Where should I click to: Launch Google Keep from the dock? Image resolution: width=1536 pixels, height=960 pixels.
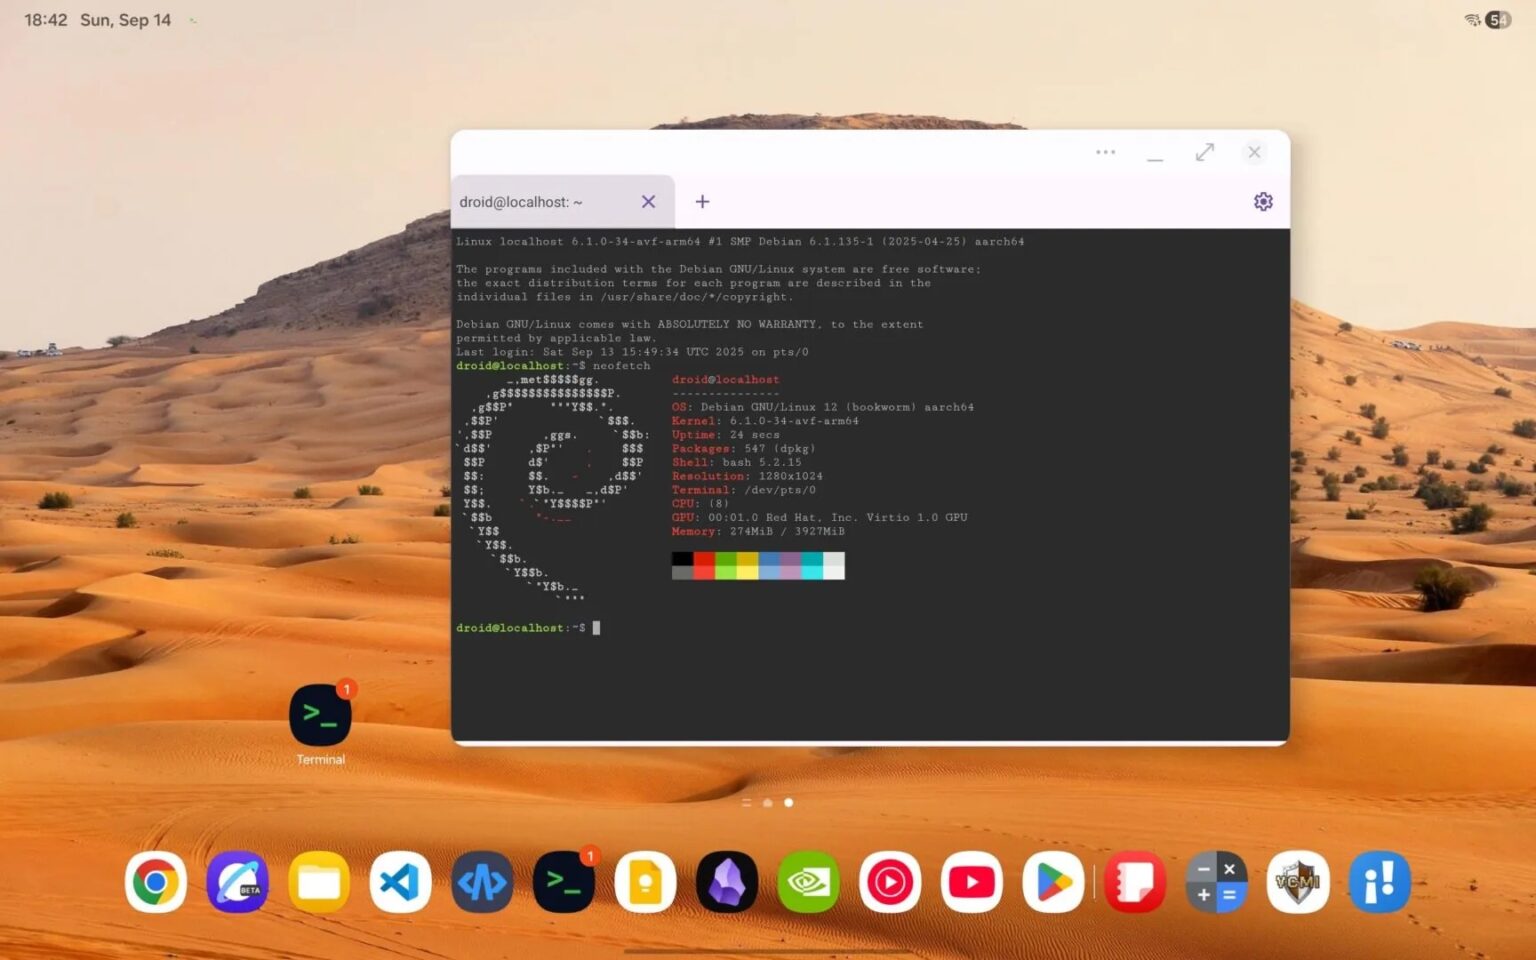click(645, 881)
